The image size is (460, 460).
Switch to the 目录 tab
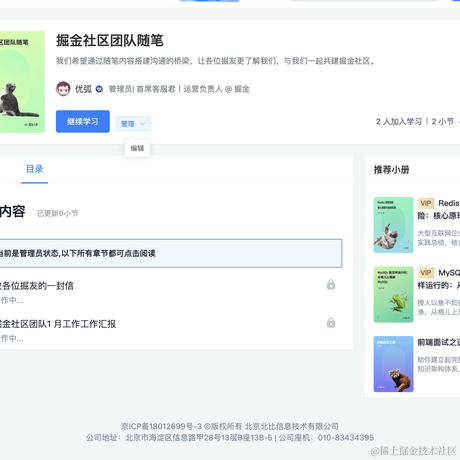click(35, 169)
